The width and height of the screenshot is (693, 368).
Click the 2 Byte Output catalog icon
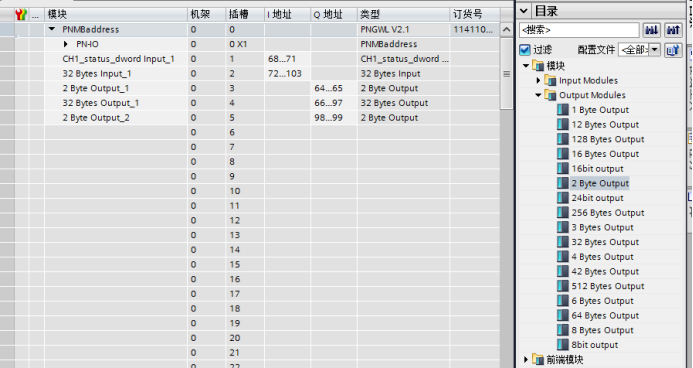[563, 183]
